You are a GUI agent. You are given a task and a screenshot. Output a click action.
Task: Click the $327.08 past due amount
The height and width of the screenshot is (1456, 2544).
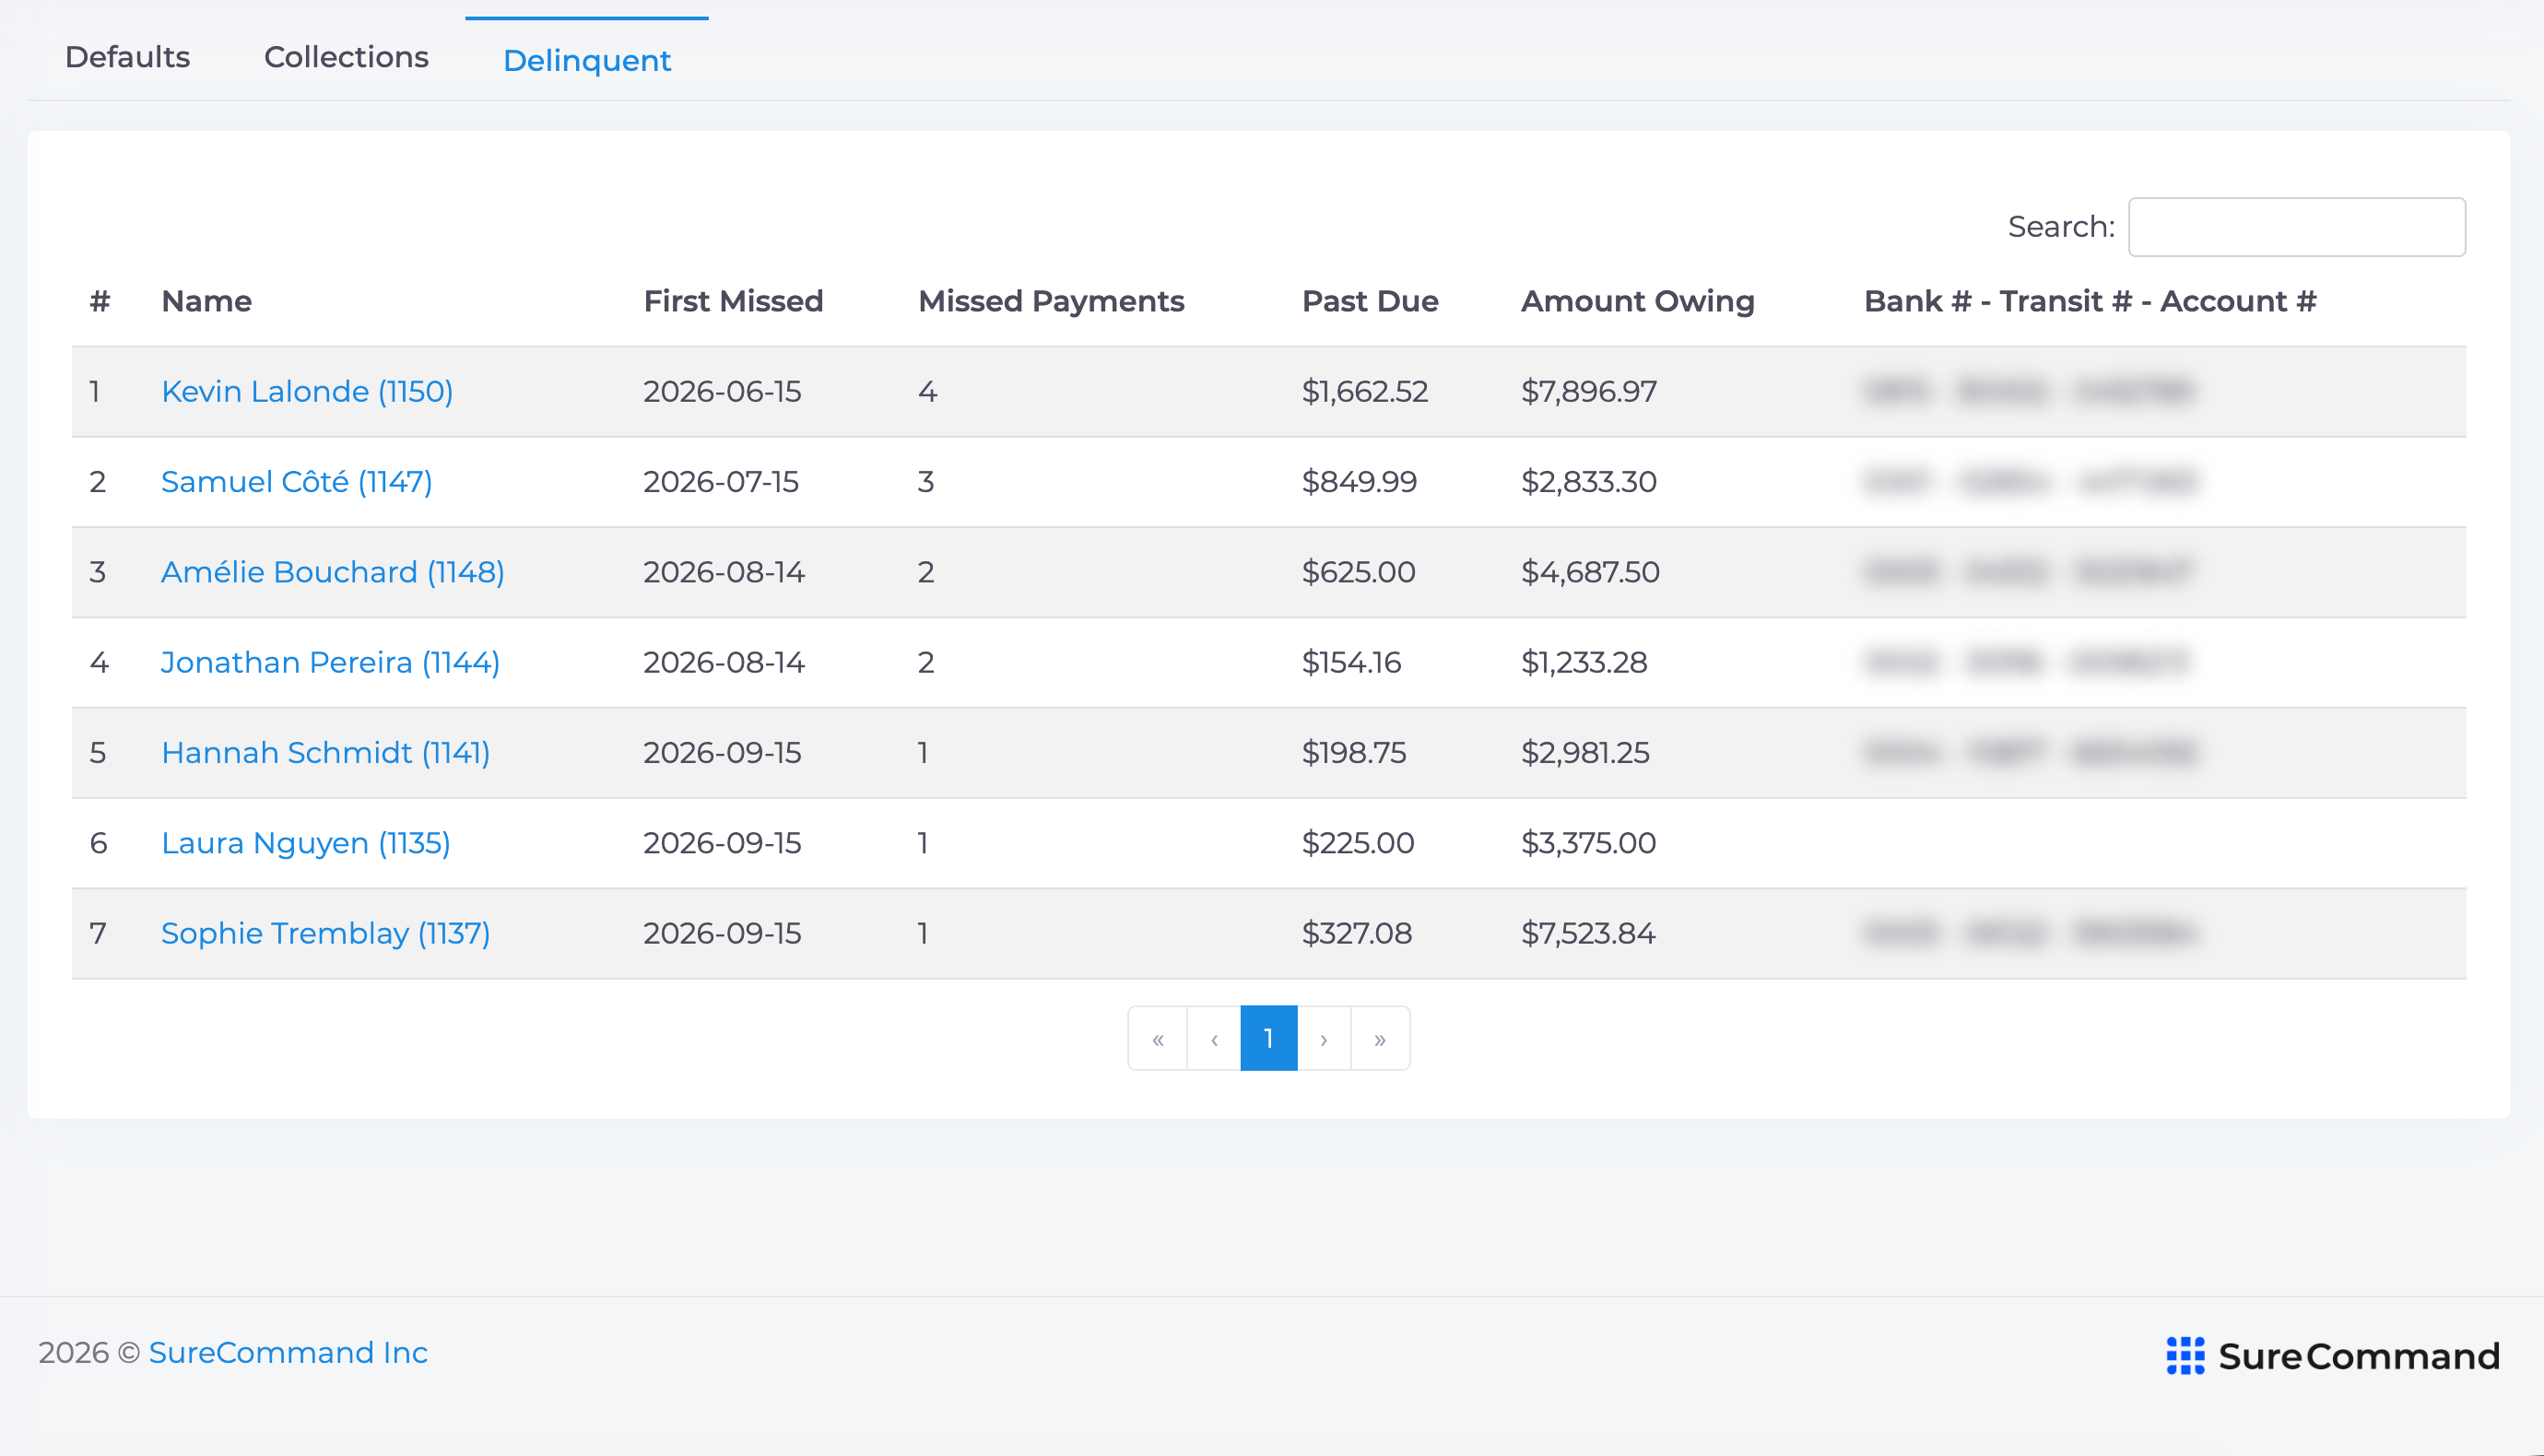(1357, 933)
